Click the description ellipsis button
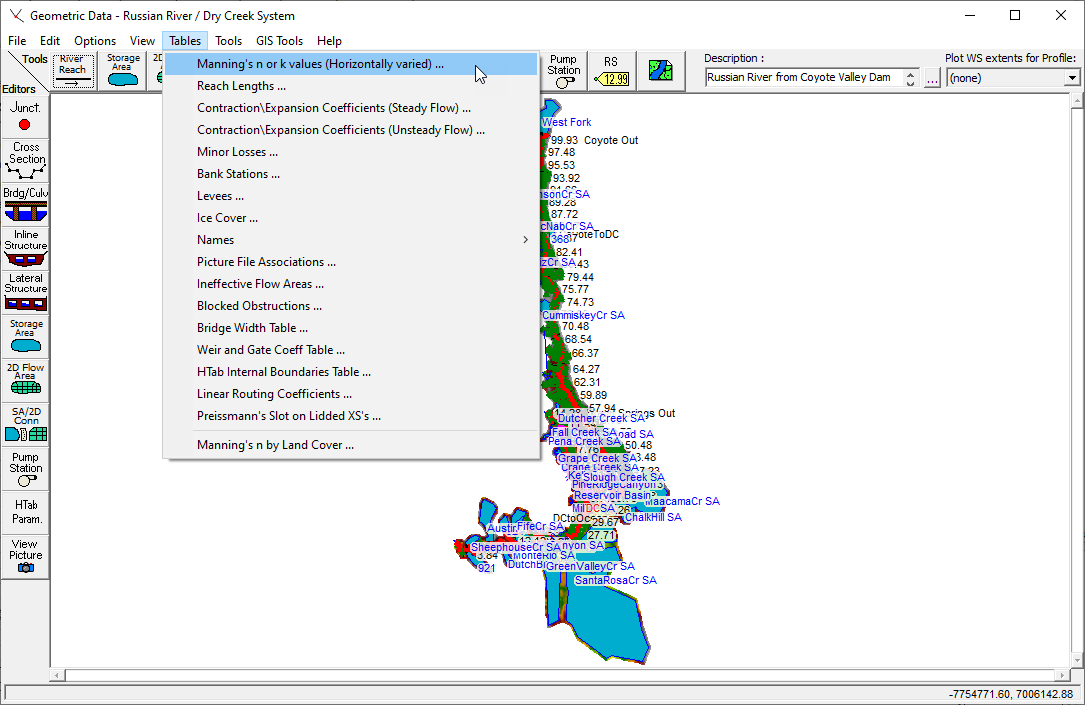This screenshot has height=705, width=1085. [x=932, y=78]
